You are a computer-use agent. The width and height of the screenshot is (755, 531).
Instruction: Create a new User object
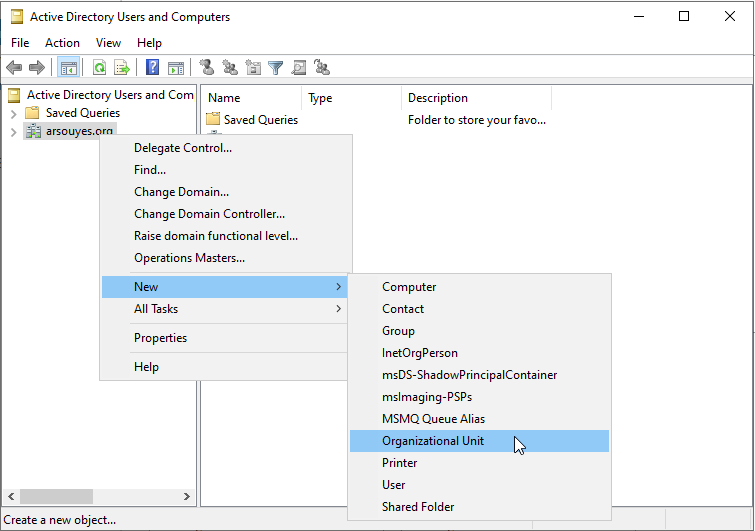(x=479, y=485)
